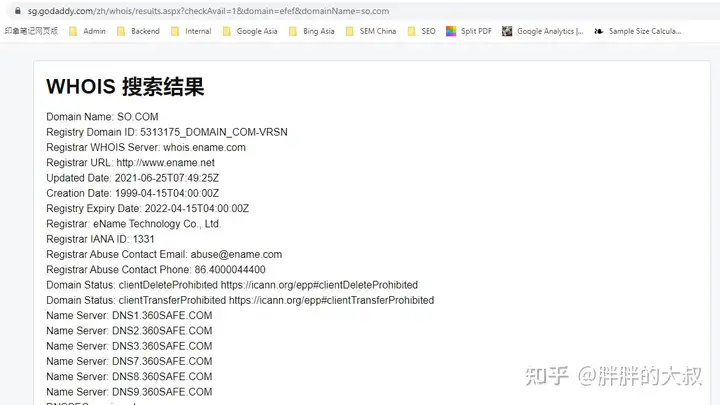
Task: Click the clientTransferProhibited status line
Action: pos(240,300)
